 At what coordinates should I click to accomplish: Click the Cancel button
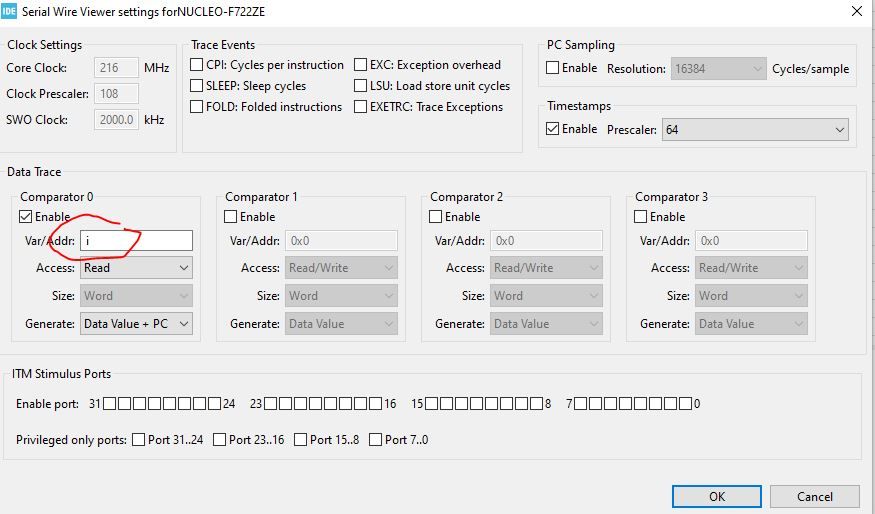coord(814,496)
